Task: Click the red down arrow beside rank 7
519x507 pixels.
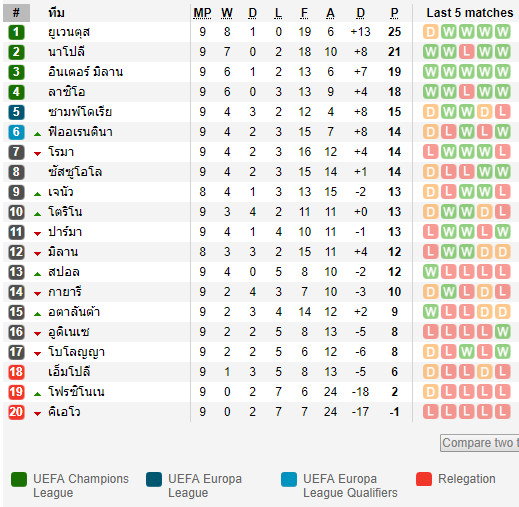Action: click(37, 154)
